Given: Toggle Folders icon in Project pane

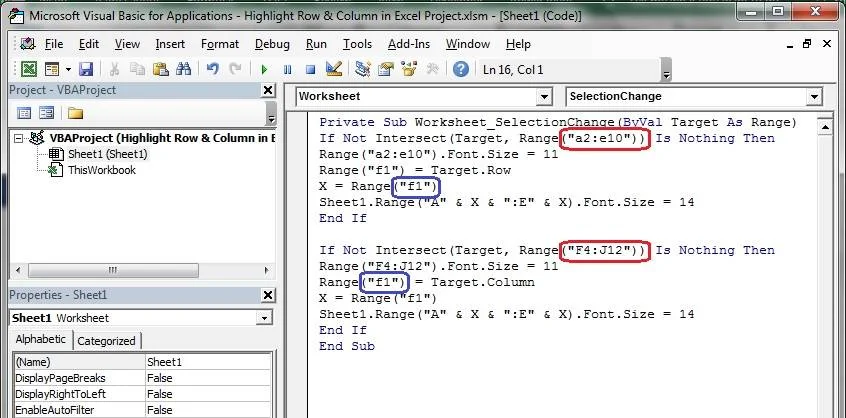Looking at the screenshot, I should (x=75, y=113).
